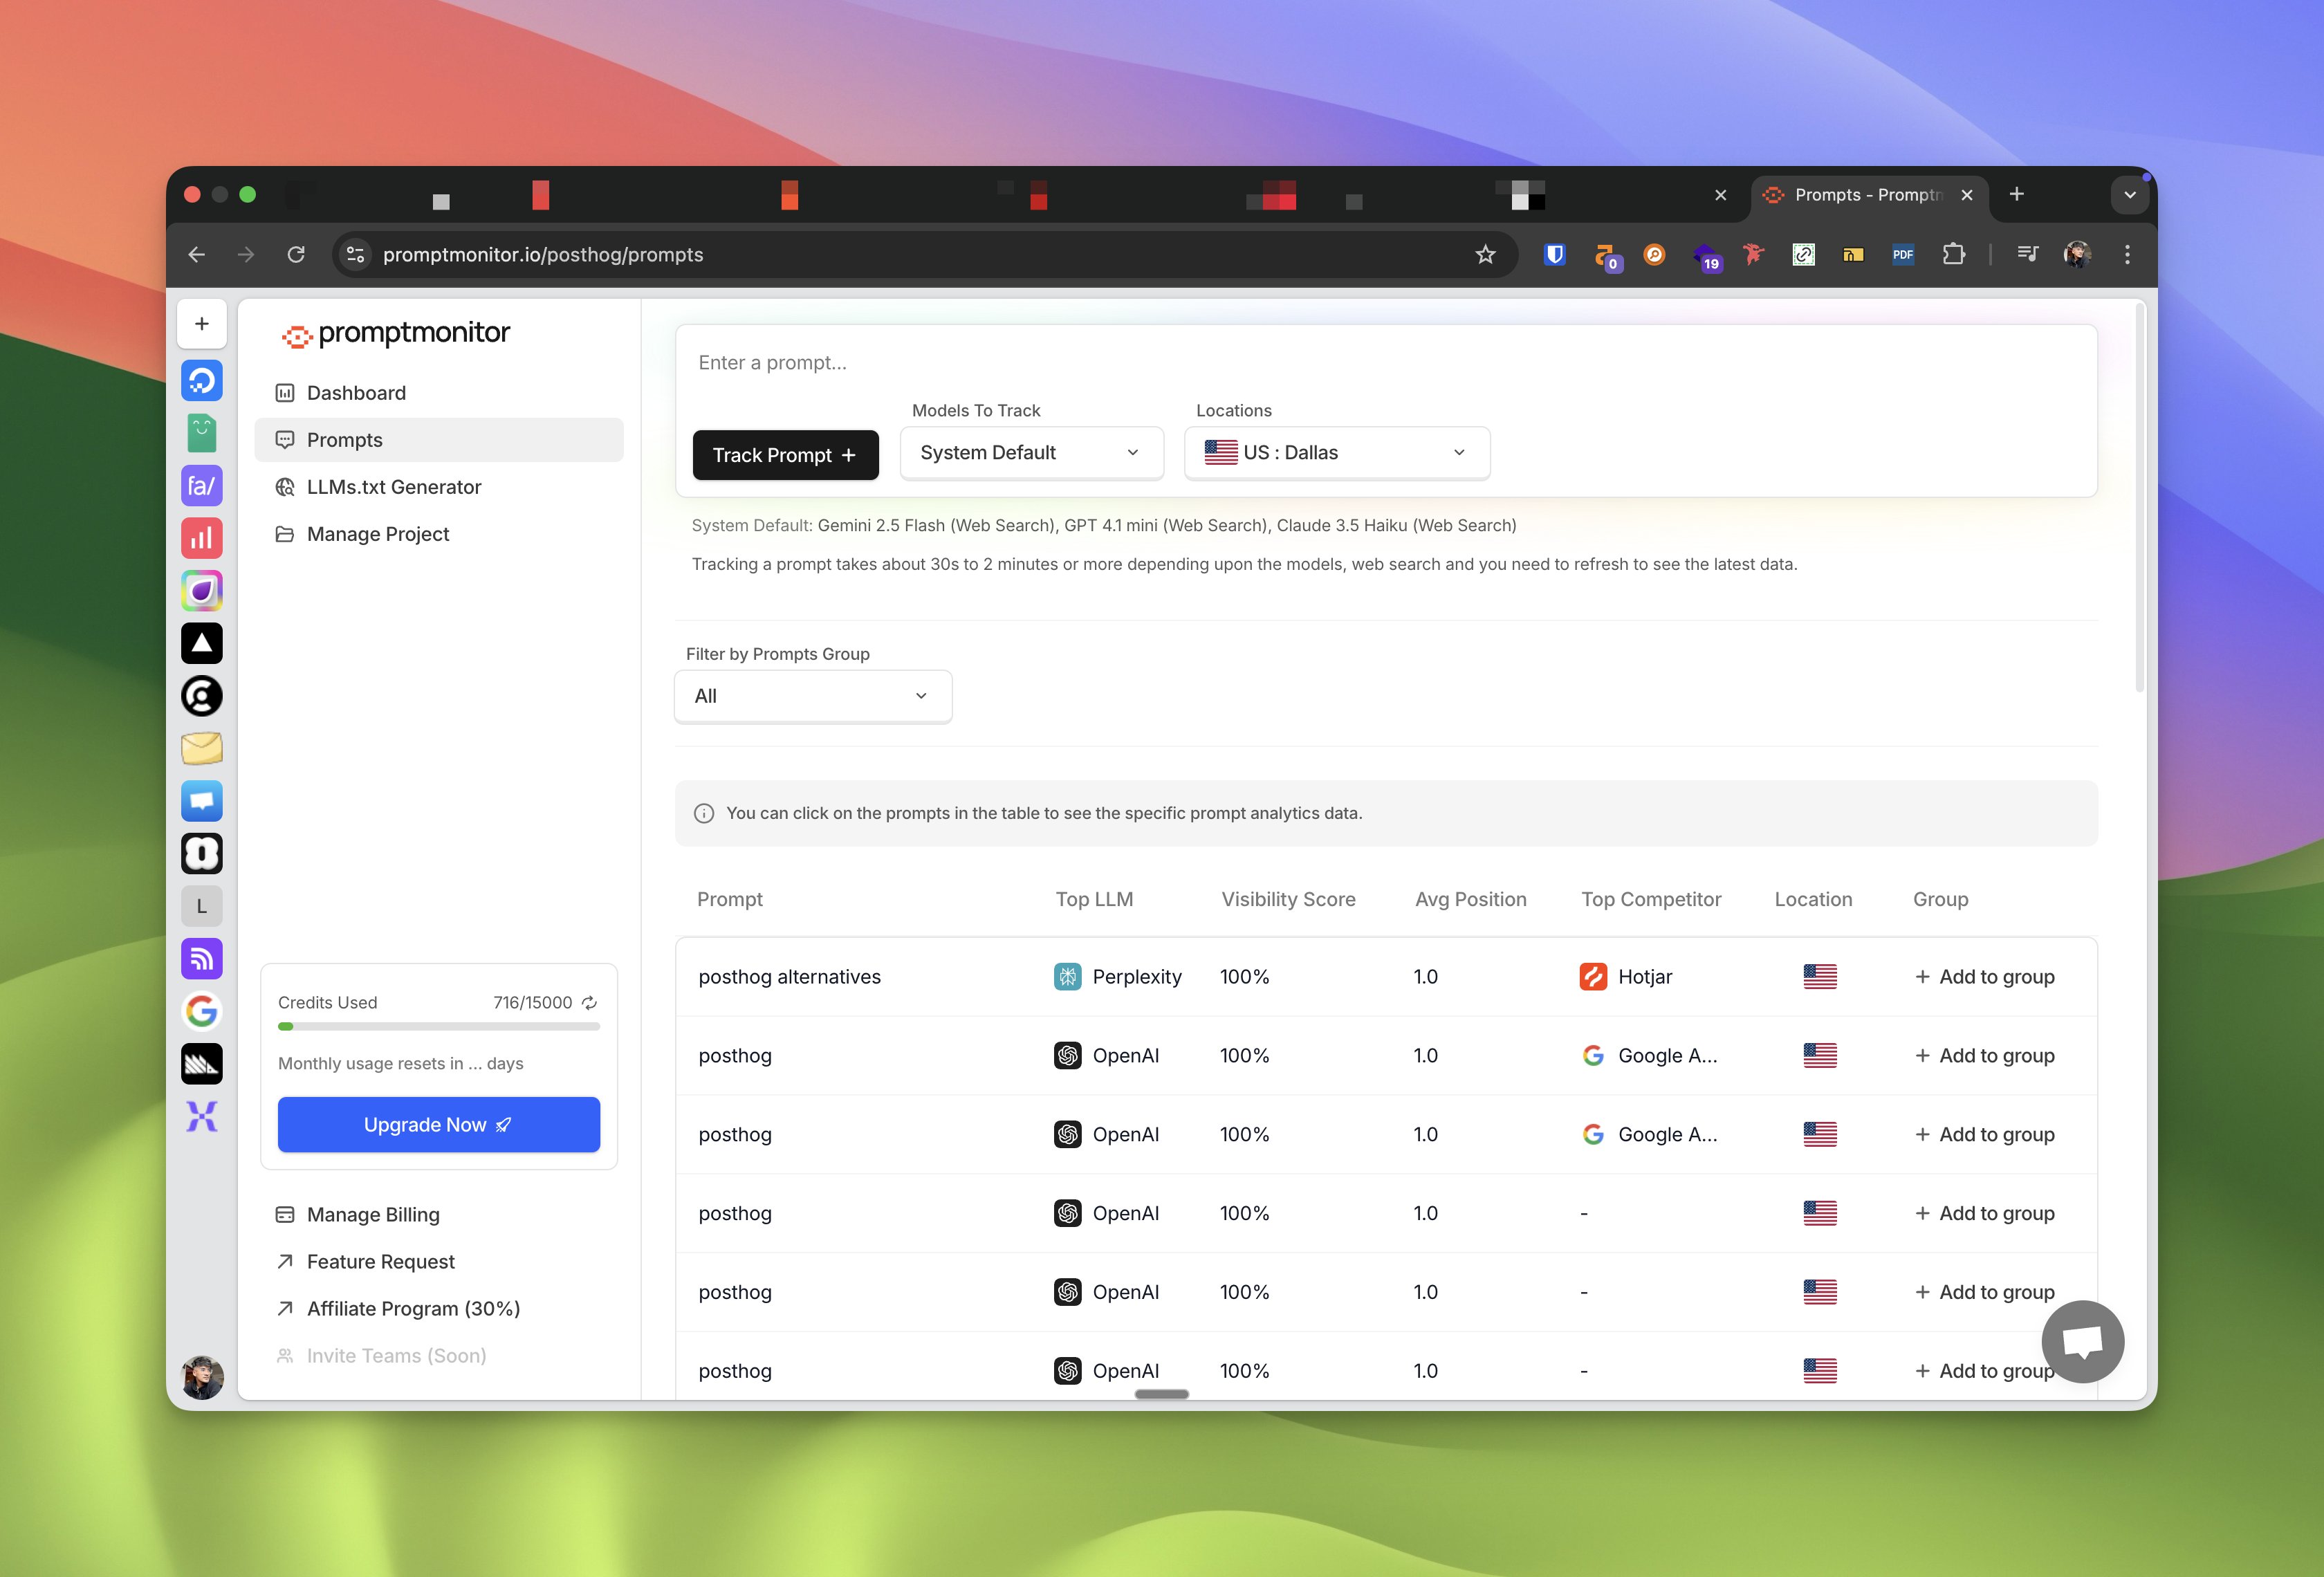Click the page vertical scrollbar

pos(2140,498)
